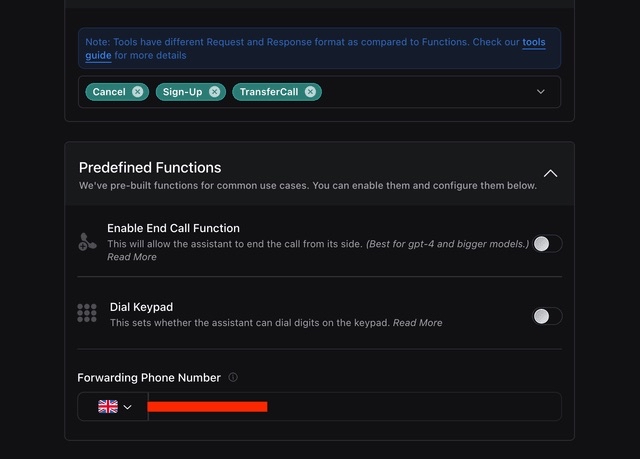Remove the Sign-Up tool chip
Screen dimensions: 640x459
pyautogui.click(x=215, y=92)
